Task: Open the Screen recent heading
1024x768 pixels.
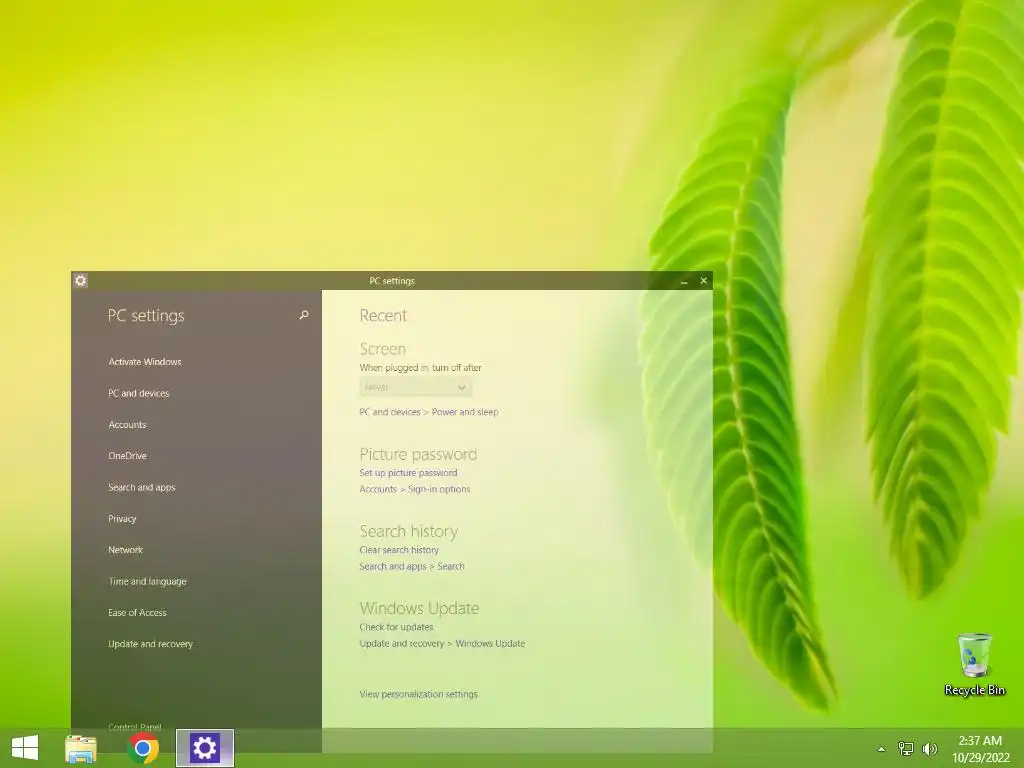Action: (383, 349)
